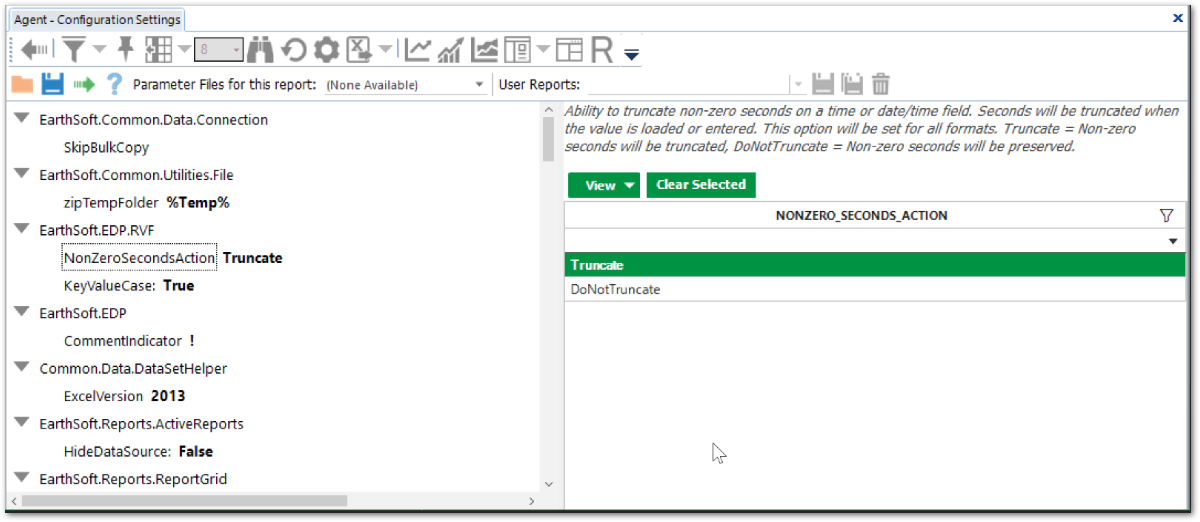The width and height of the screenshot is (1200, 522).
Task: Click the blue save disk icon
Action: (52, 84)
